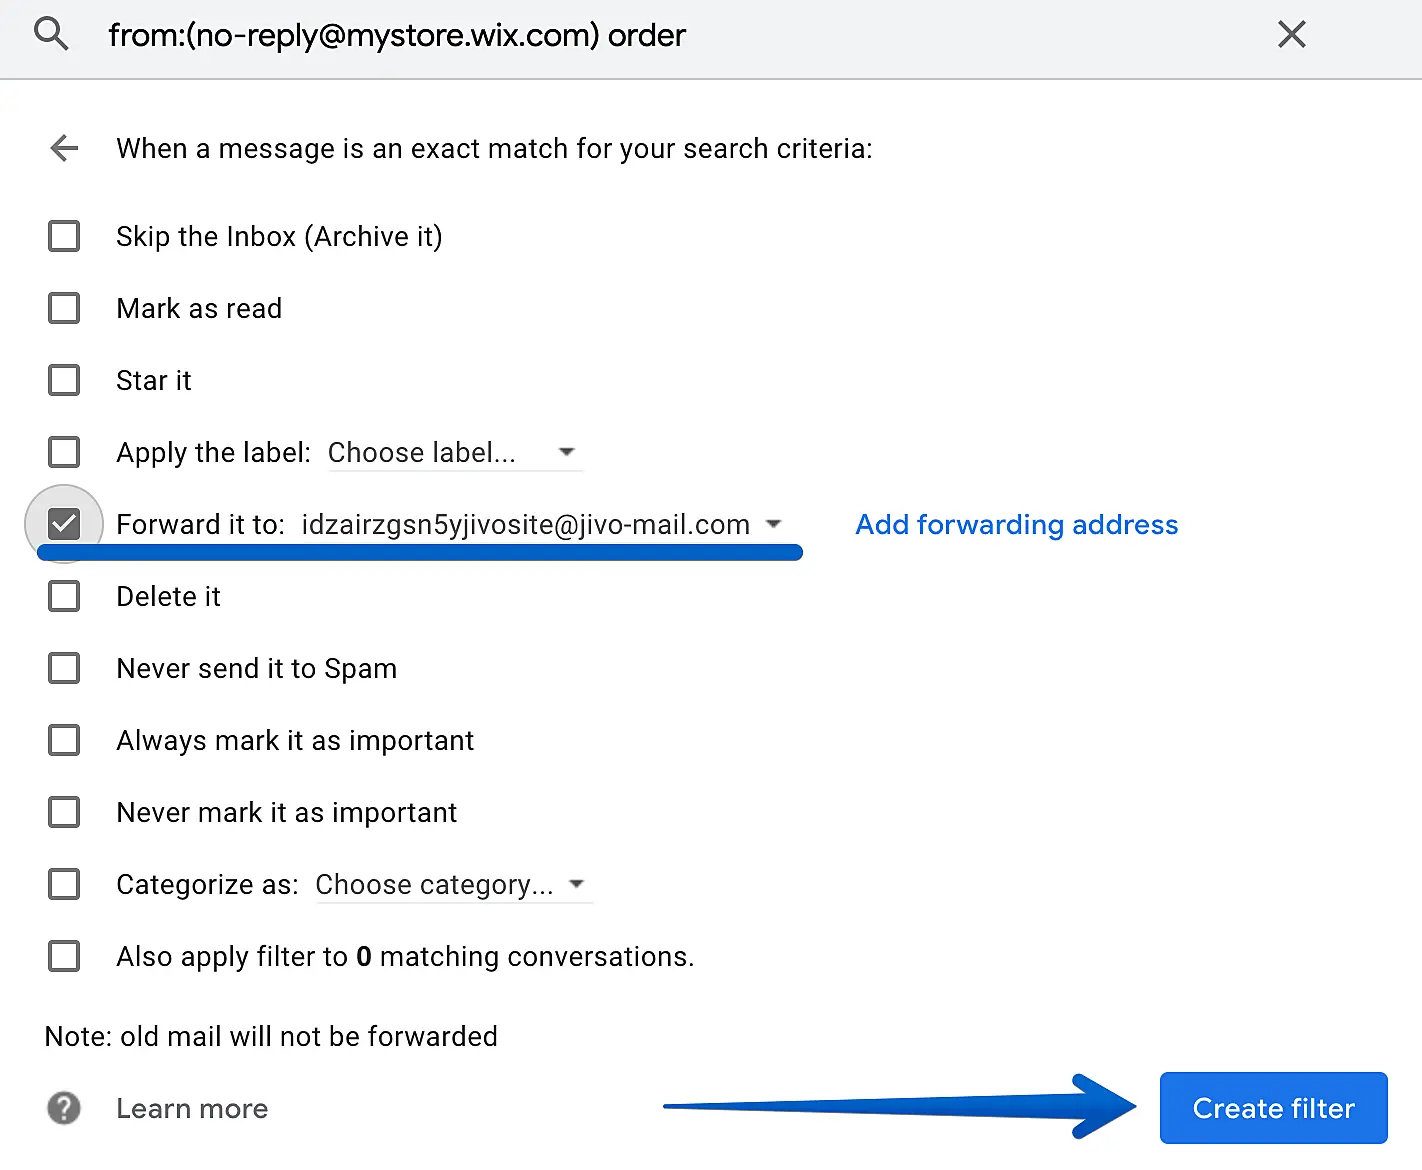The height and width of the screenshot is (1170, 1422).
Task: Check the Mark as read option
Action: 64,308
